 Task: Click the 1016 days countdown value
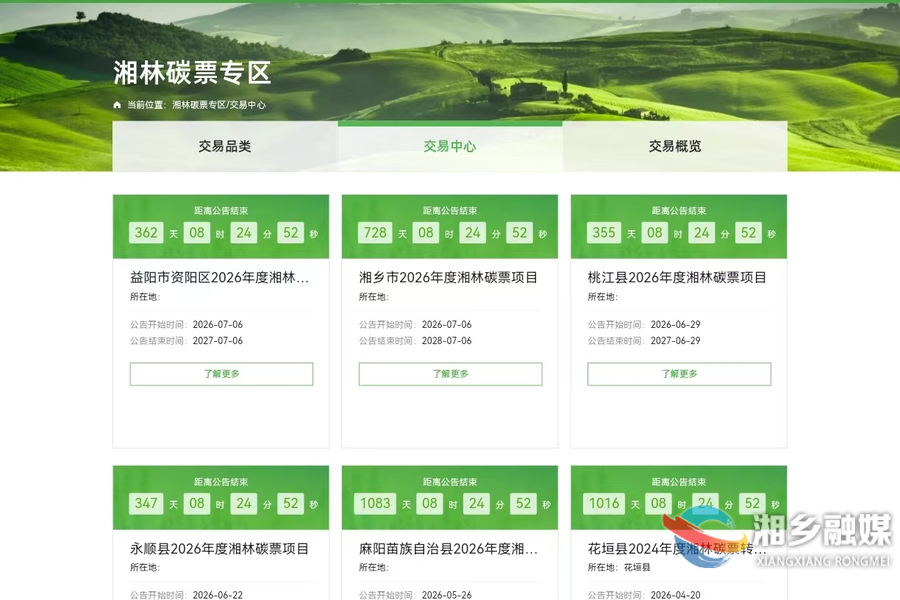(x=604, y=504)
